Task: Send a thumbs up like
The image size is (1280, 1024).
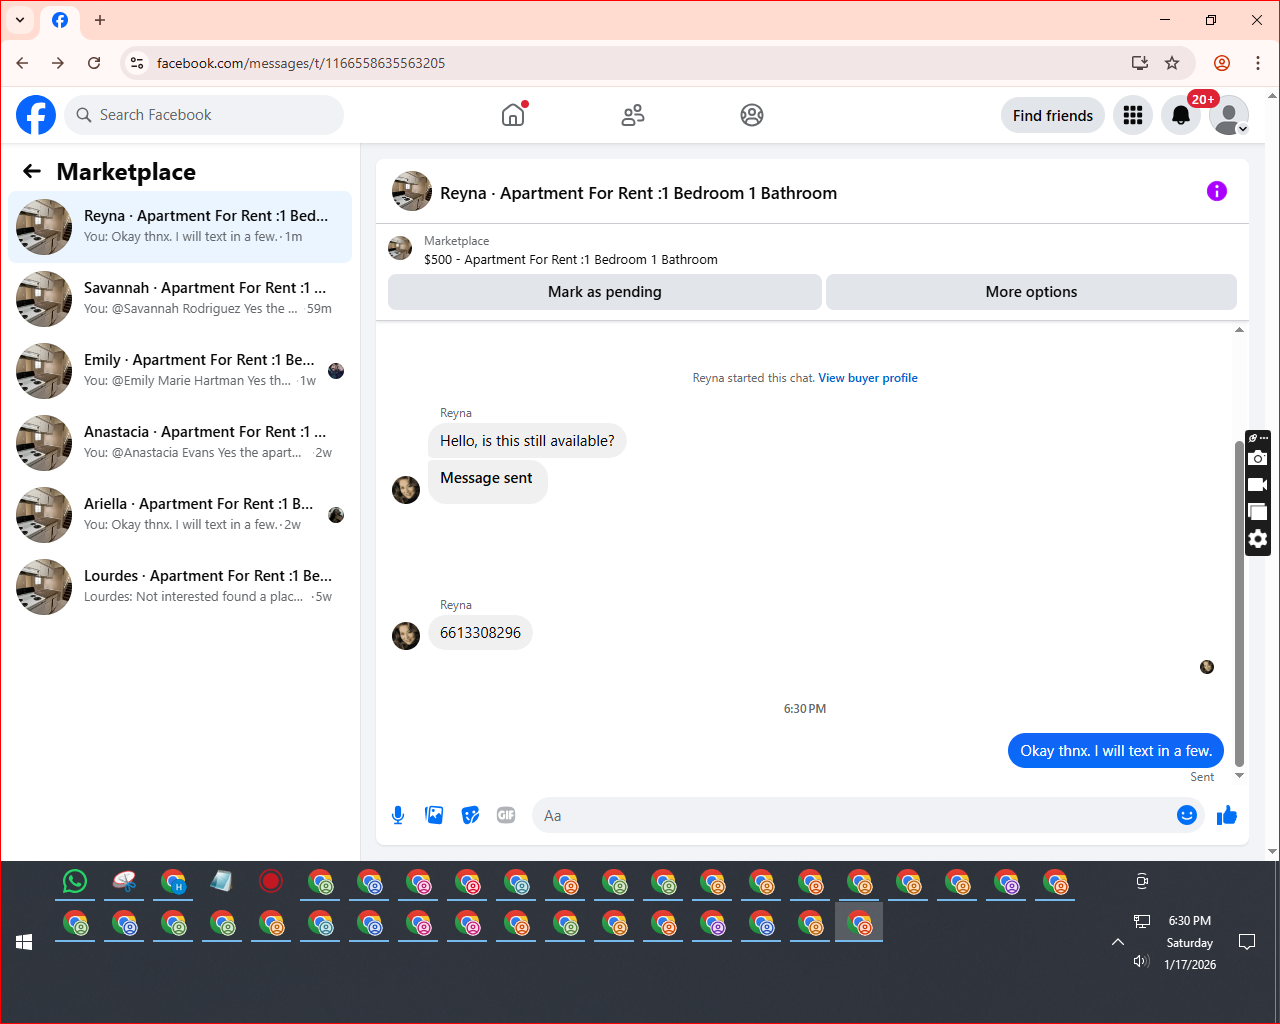Action: point(1227,815)
